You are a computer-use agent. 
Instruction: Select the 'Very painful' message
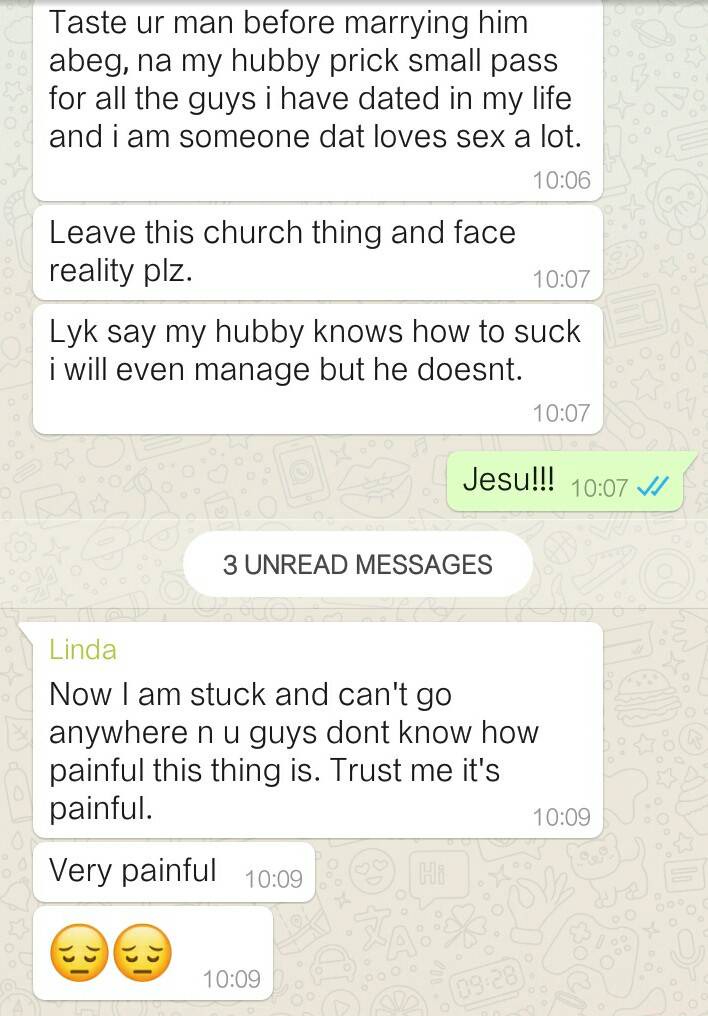click(x=174, y=872)
